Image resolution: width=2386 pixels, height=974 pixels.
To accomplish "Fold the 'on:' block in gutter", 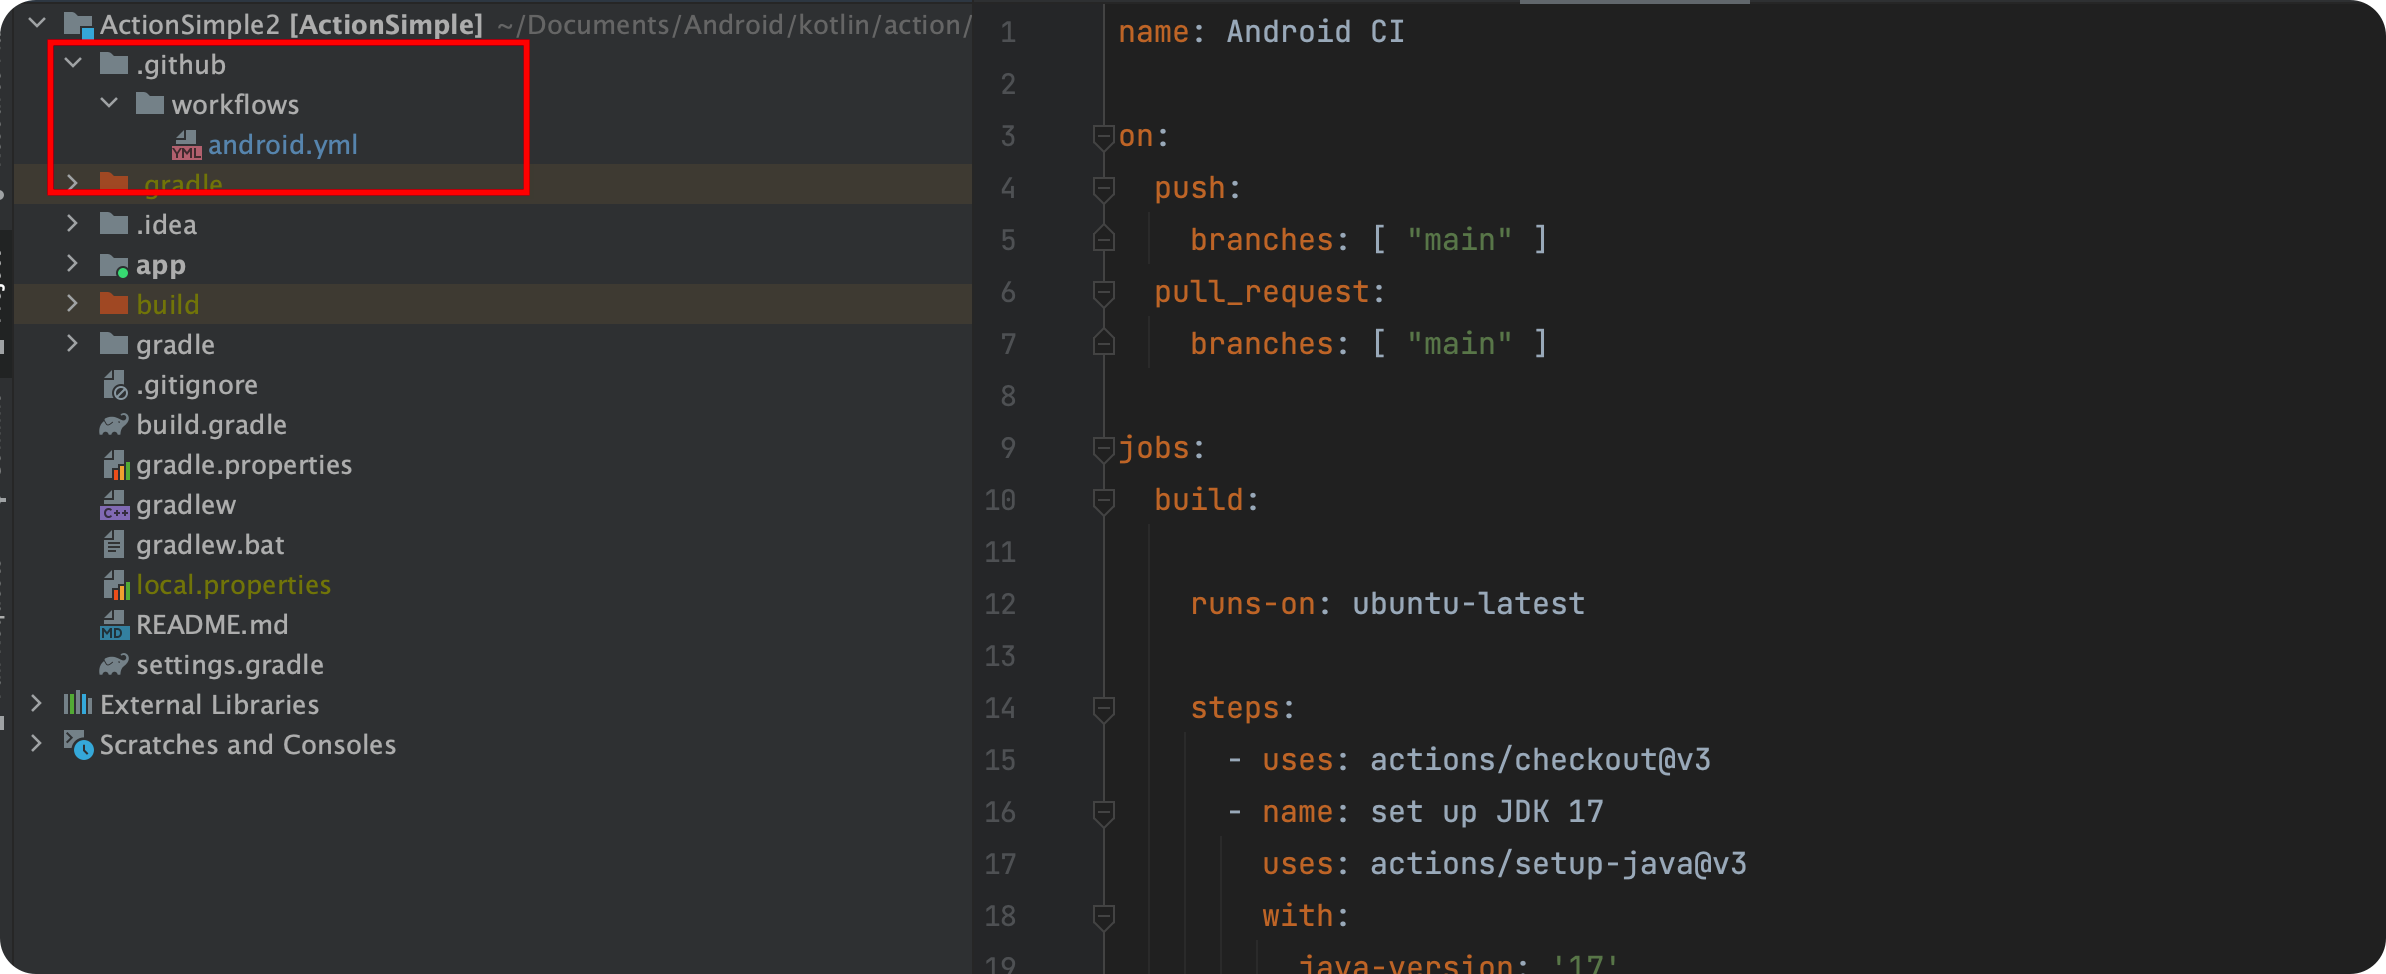I will click(x=1104, y=137).
